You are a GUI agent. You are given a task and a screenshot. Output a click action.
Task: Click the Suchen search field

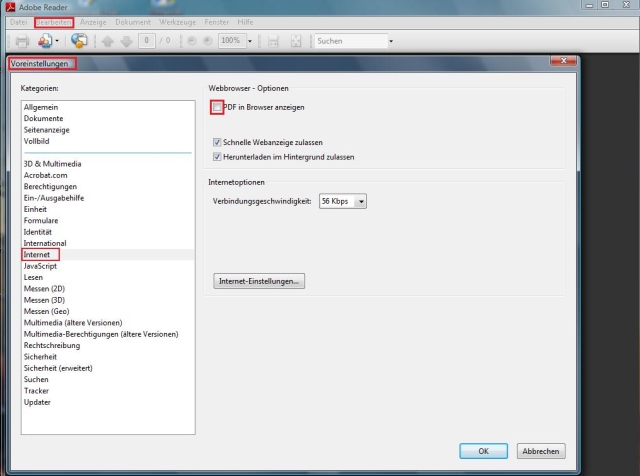351,41
